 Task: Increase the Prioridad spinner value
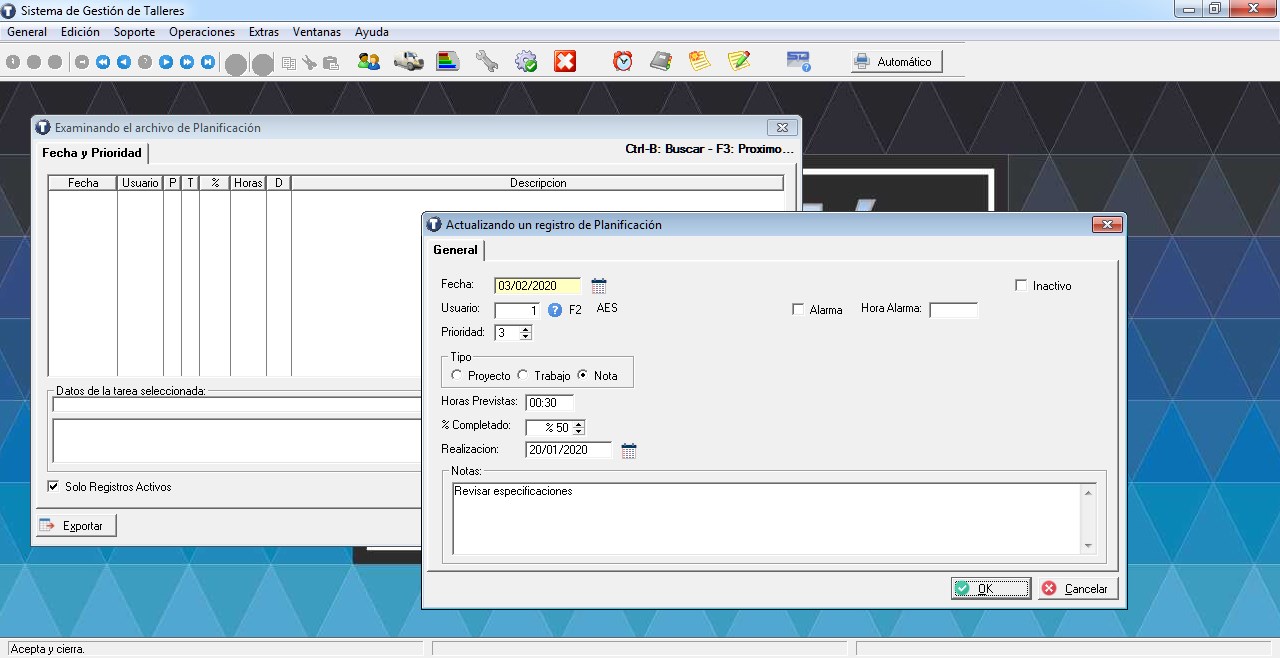tap(526, 328)
